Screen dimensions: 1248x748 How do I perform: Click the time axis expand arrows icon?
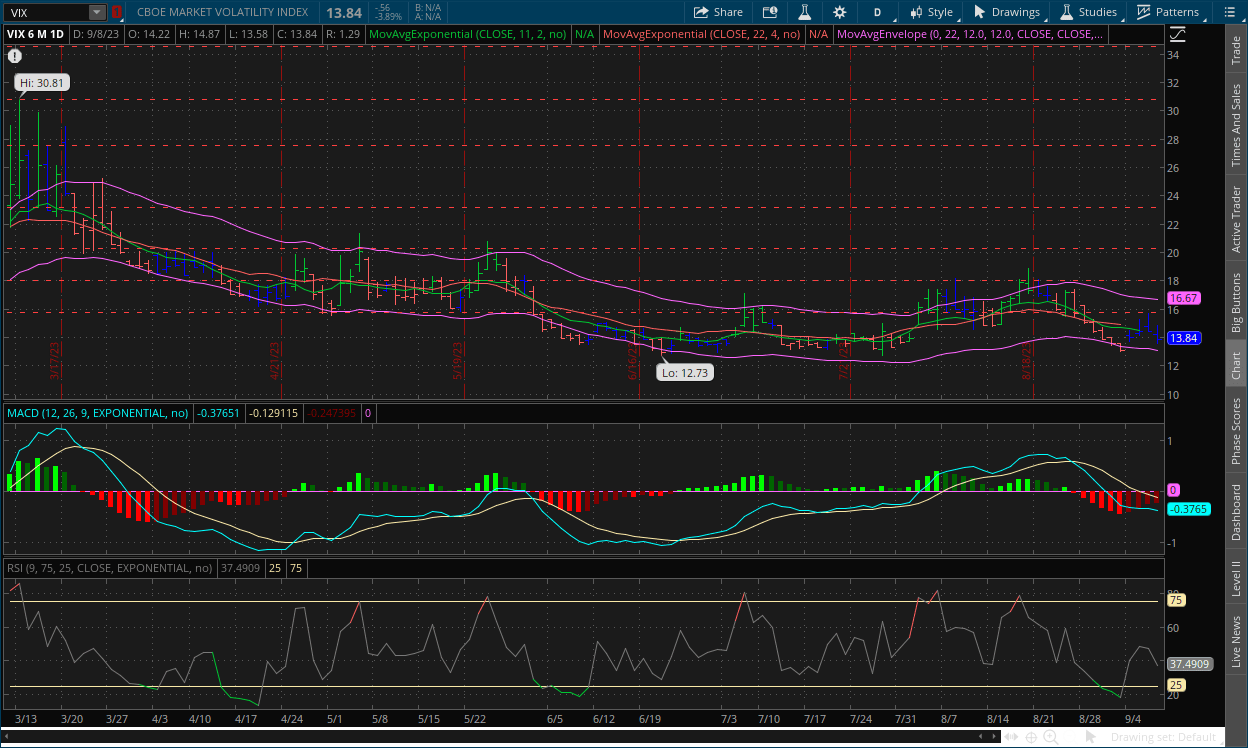pyautogui.click(x=1012, y=737)
